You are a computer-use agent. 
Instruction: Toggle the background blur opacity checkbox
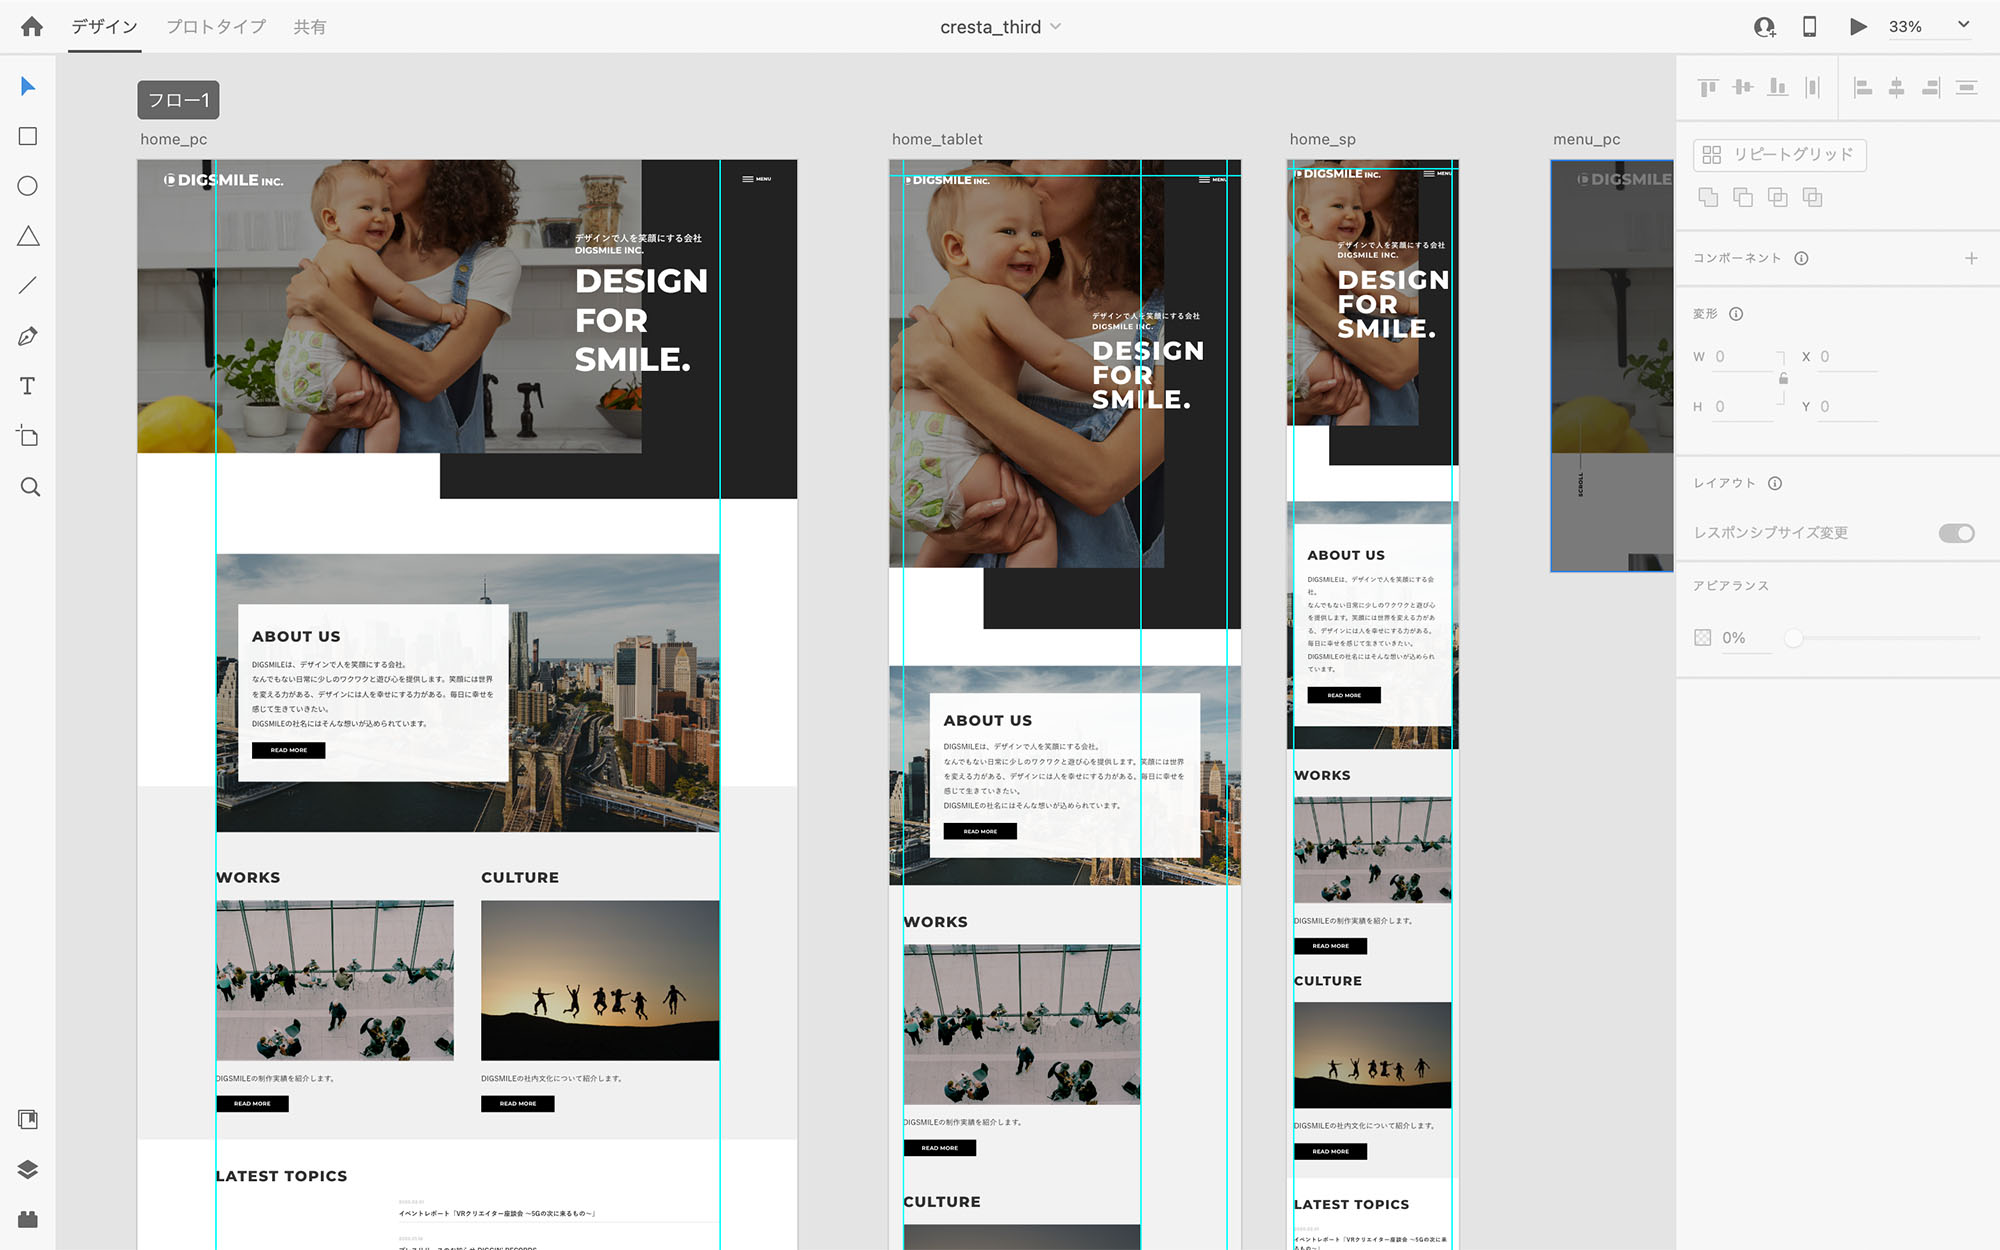coord(1703,638)
